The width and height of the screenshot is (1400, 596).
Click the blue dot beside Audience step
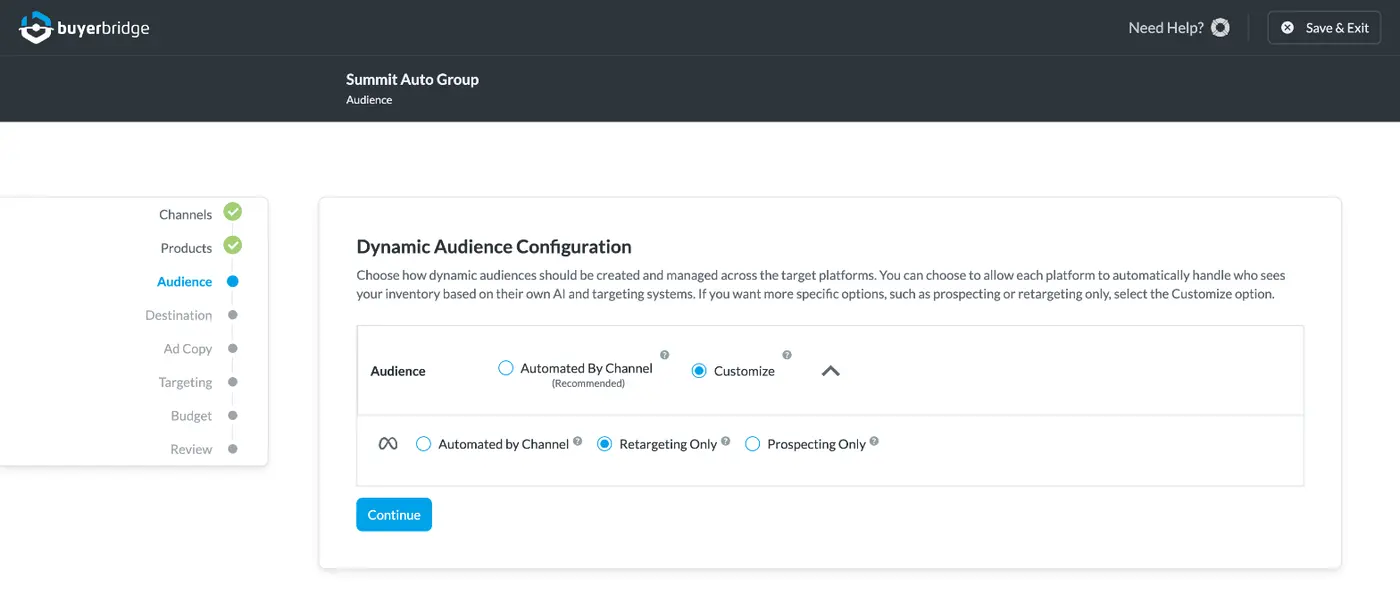(233, 282)
